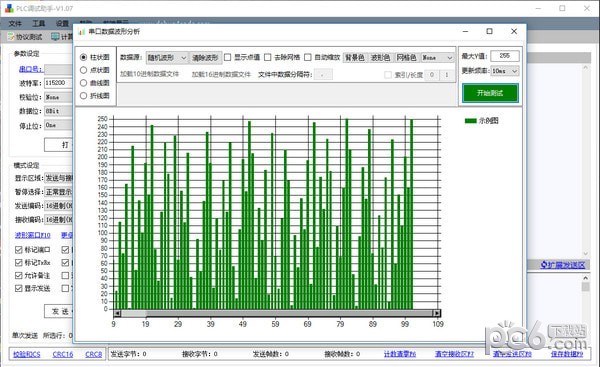
Task: Open the 工具 menu
Action: pyautogui.click(x=39, y=24)
